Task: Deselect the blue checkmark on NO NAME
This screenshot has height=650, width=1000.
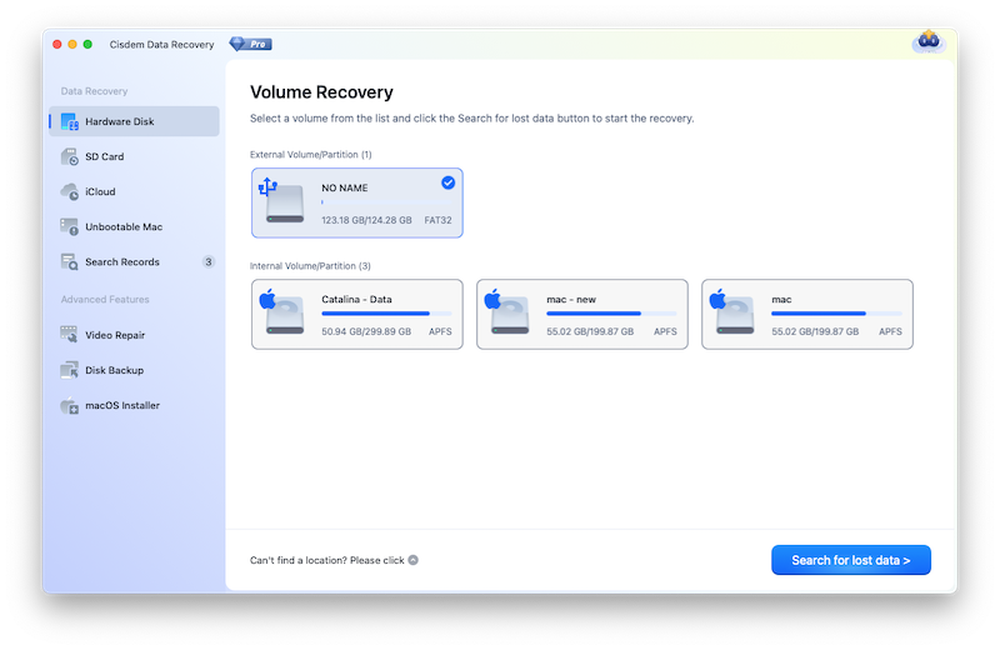Action: click(448, 182)
